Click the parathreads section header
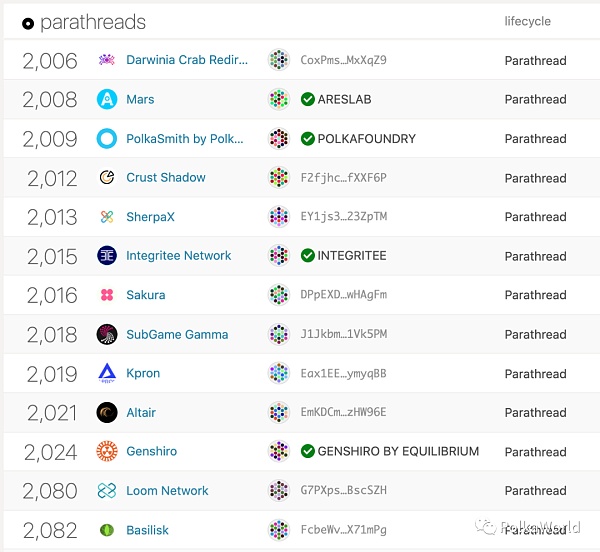The height and width of the screenshot is (552, 600). 92,22
